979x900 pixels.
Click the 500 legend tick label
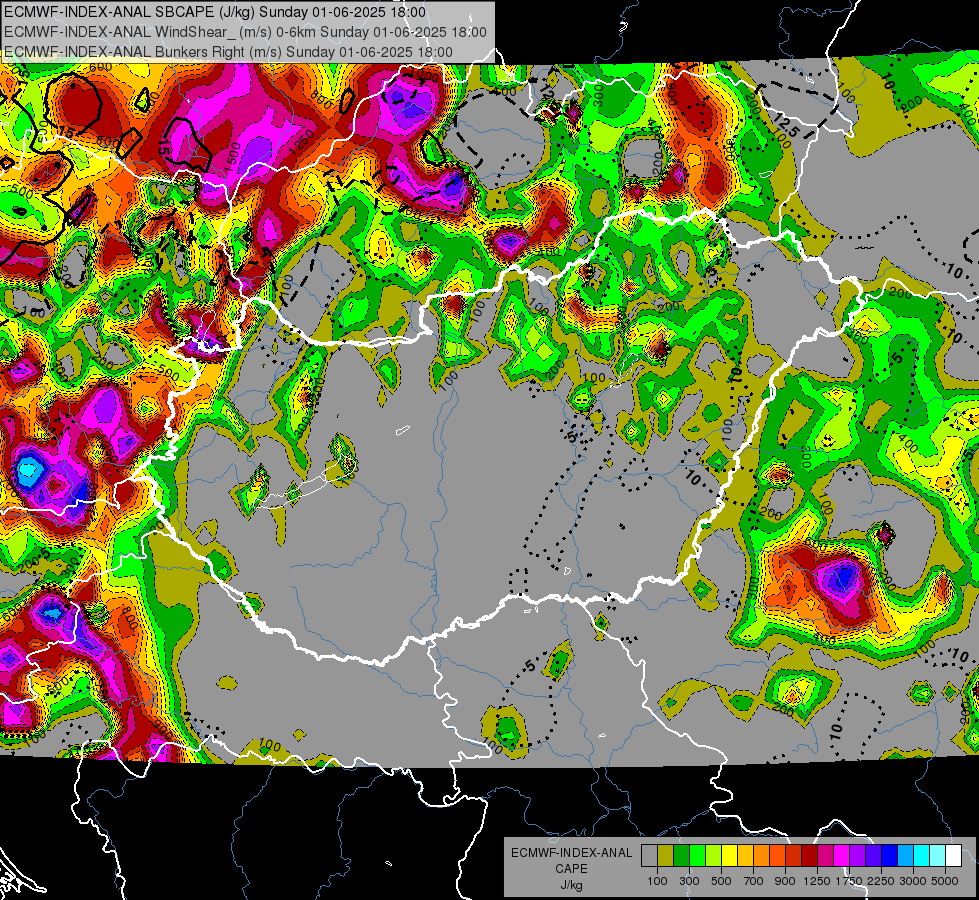click(x=721, y=881)
